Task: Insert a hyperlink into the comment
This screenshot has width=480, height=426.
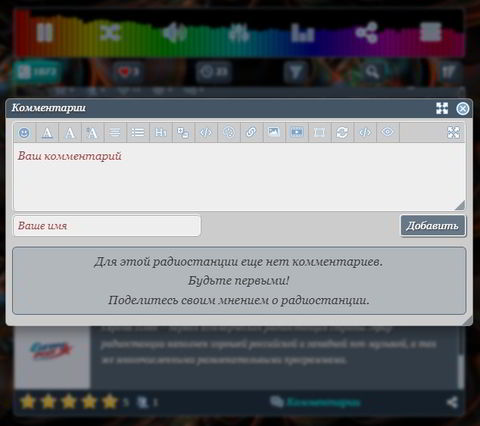Action: click(x=251, y=133)
